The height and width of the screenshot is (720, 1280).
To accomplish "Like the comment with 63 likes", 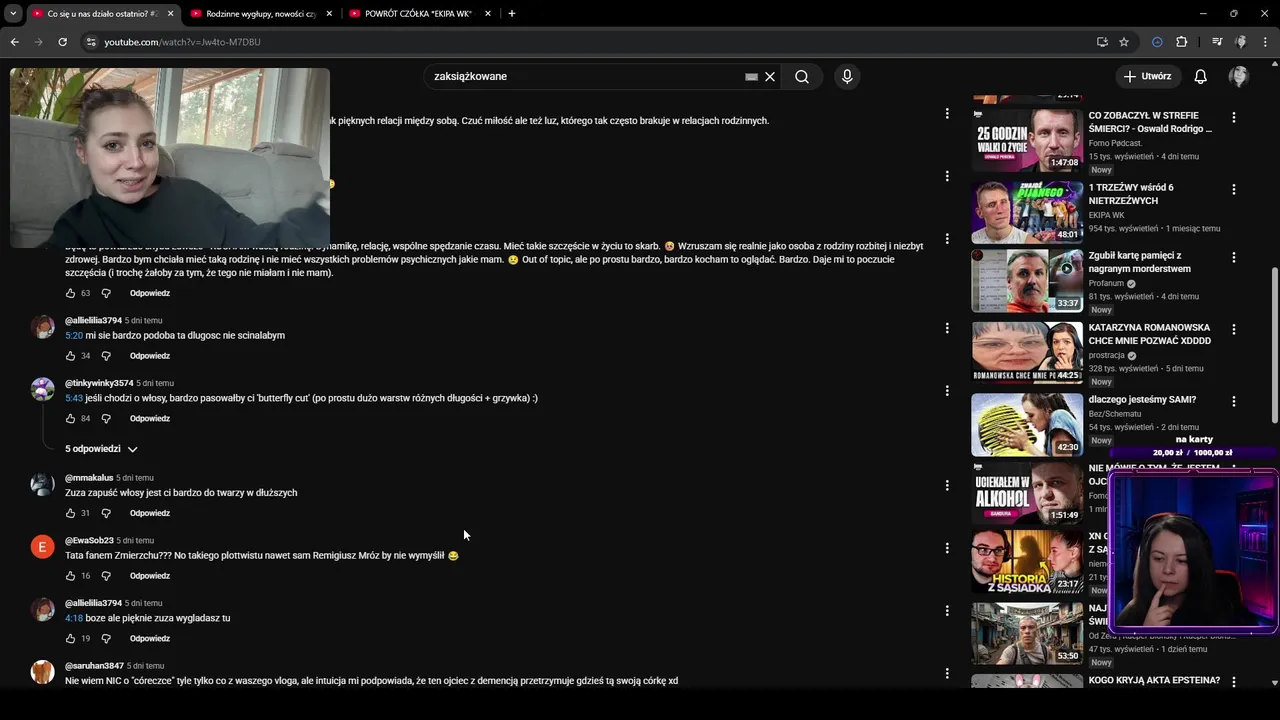I will [70, 294].
